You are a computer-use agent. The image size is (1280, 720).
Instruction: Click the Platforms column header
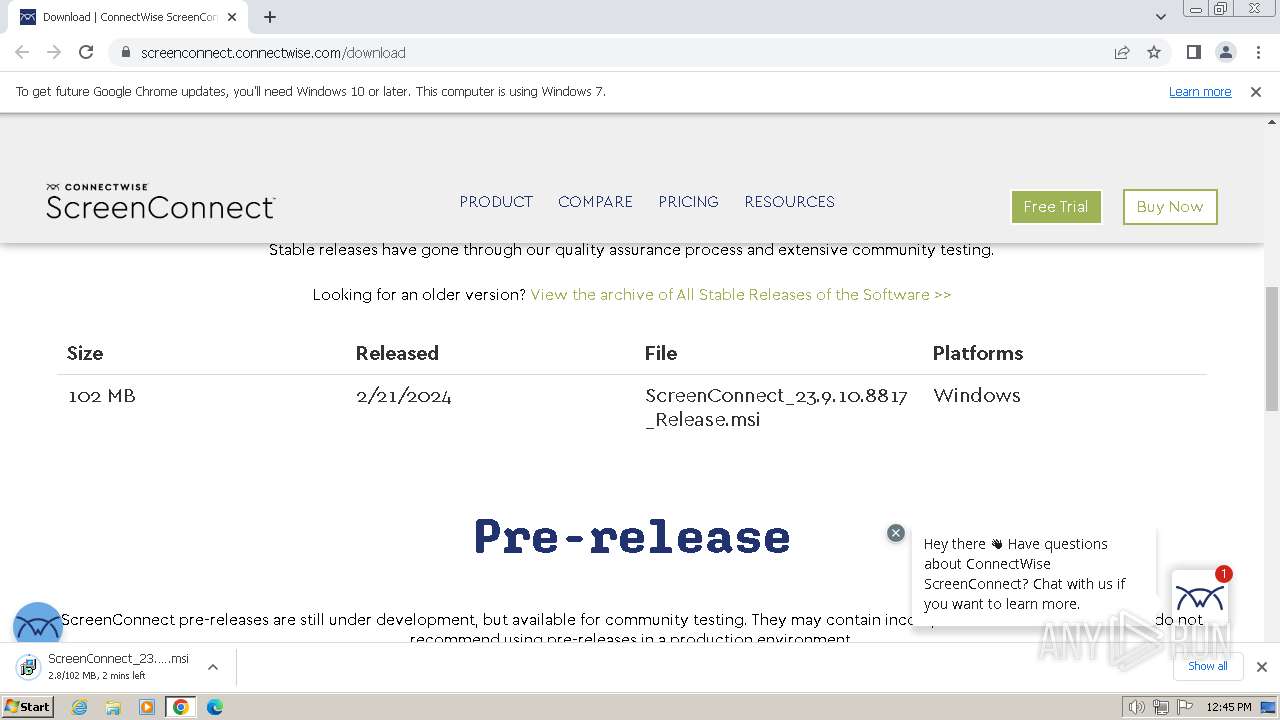click(x=978, y=353)
